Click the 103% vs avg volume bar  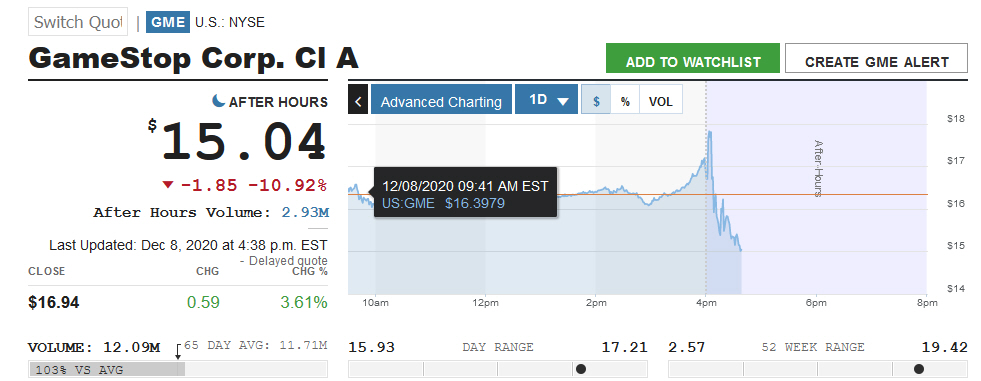106,369
